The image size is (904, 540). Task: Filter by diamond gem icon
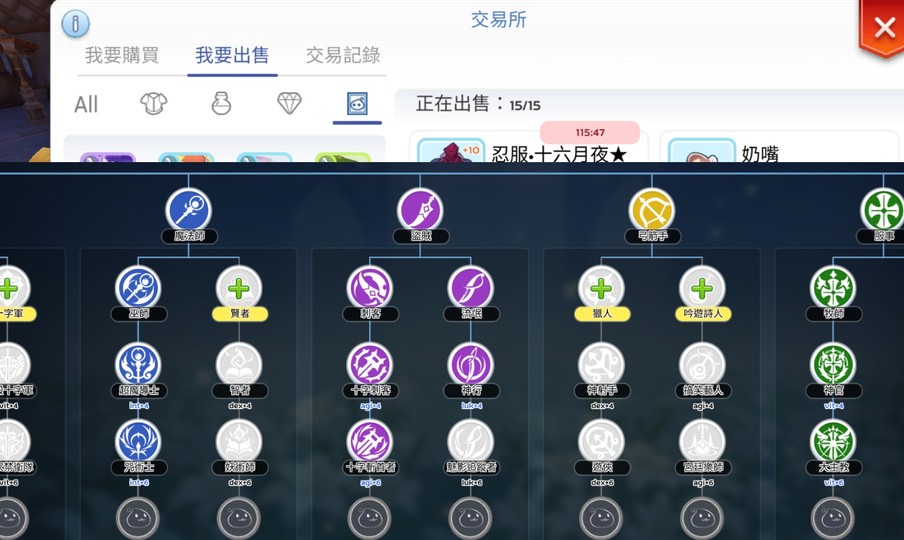289,104
